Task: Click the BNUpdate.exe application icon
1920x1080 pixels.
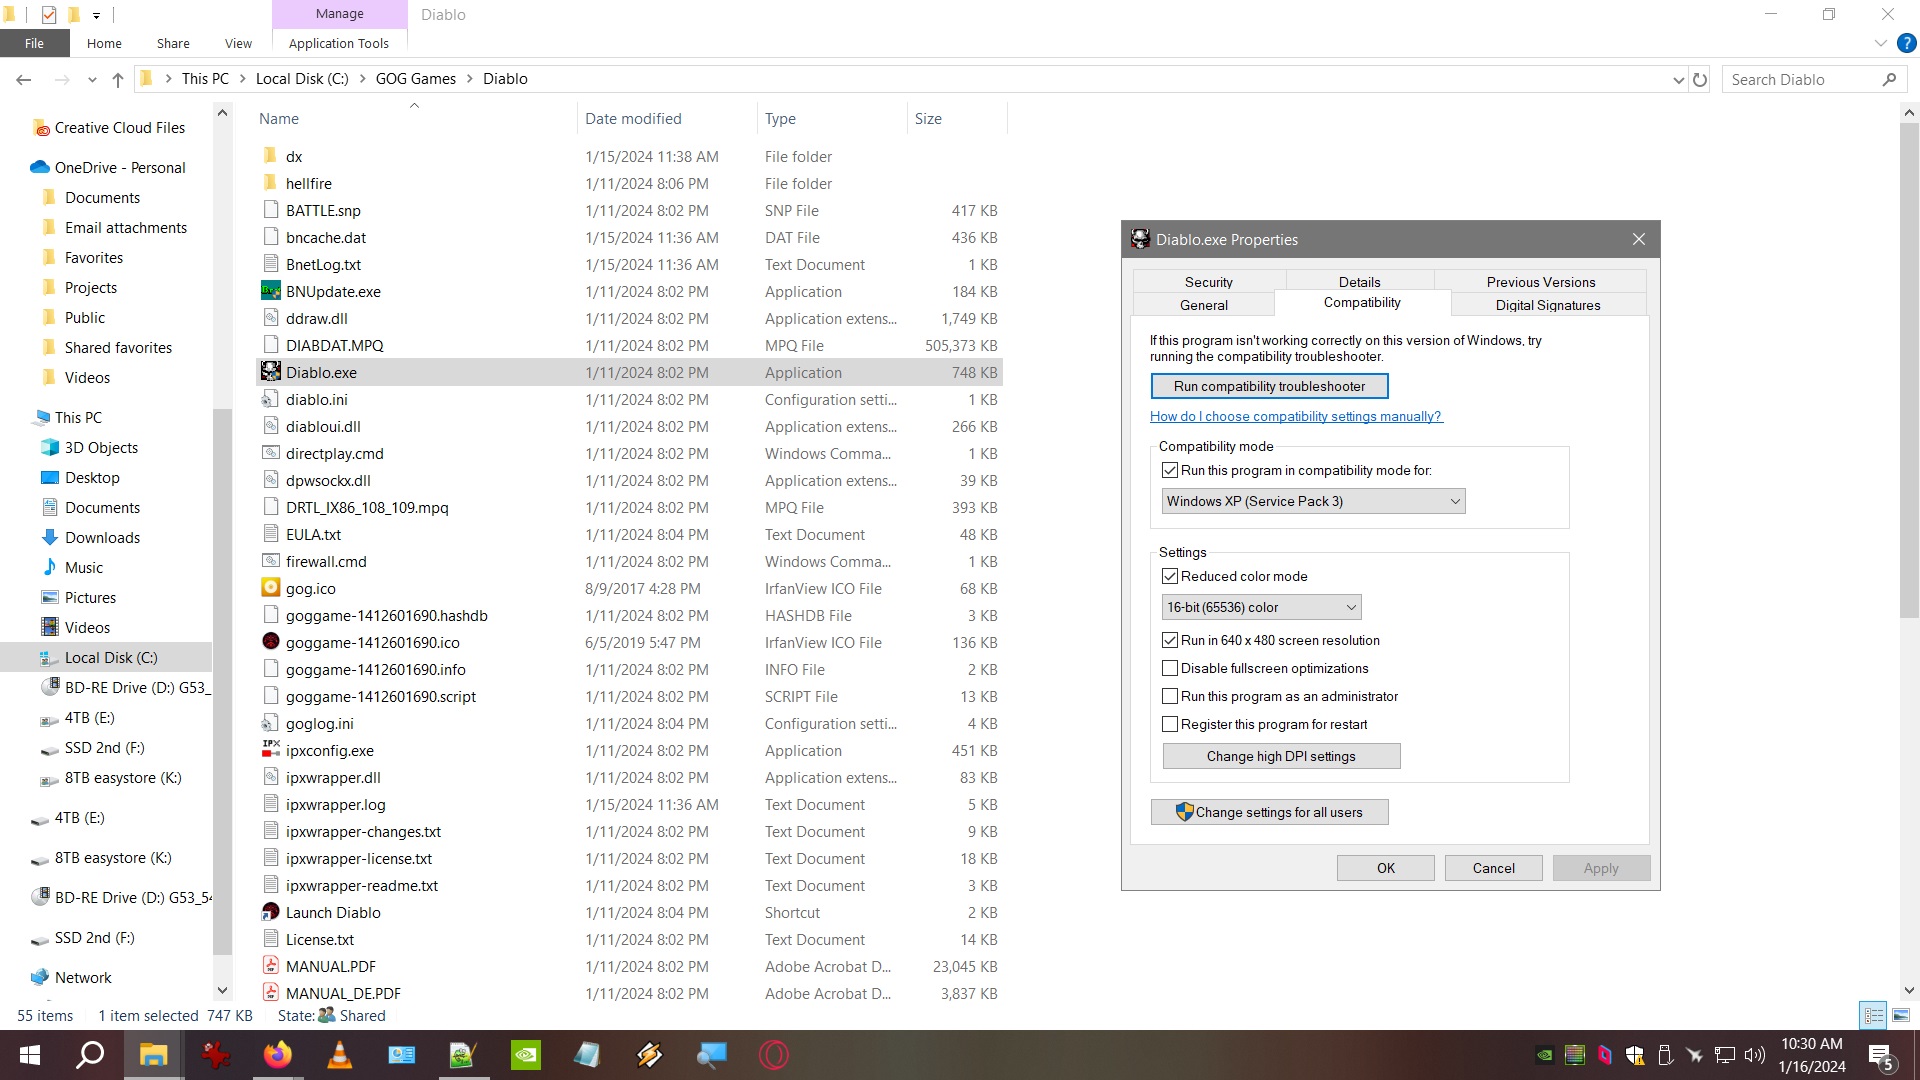Action: [x=270, y=291]
